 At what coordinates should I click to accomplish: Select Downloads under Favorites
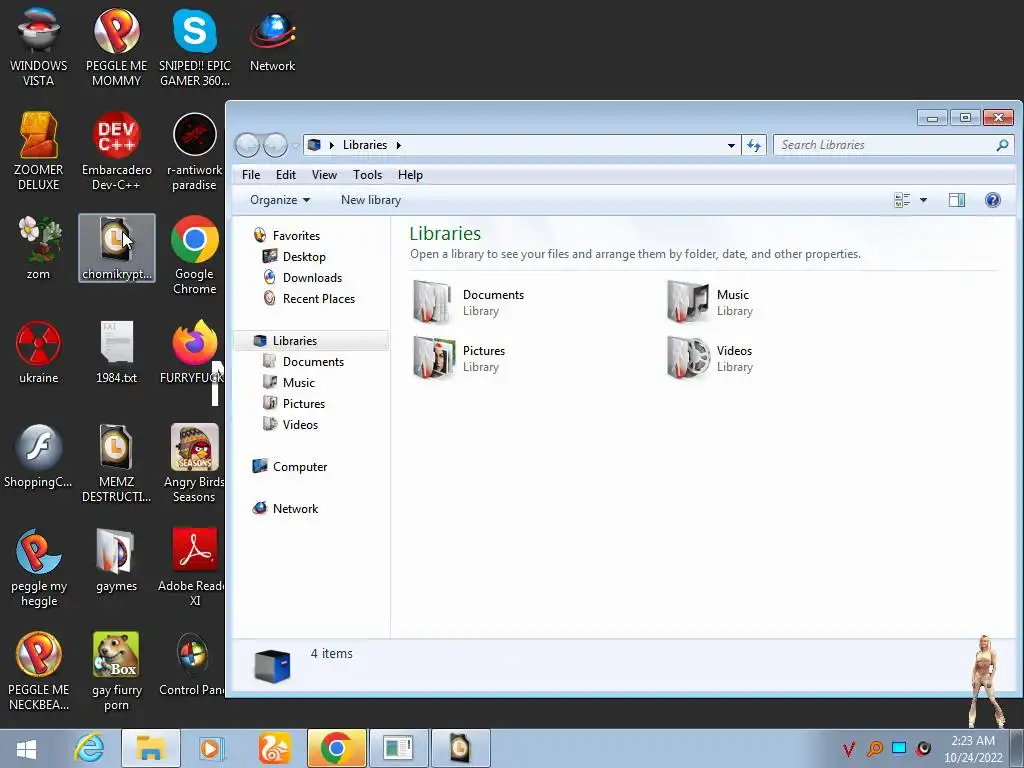pyautogui.click(x=303, y=278)
